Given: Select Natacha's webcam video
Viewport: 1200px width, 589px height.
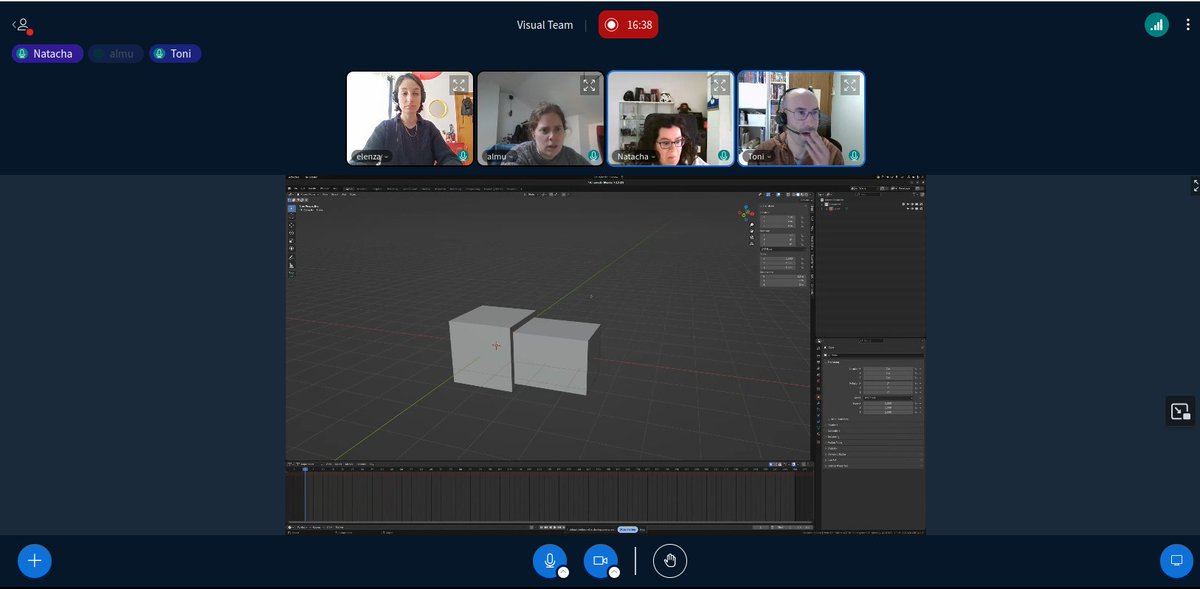Looking at the screenshot, I should tap(671, 118).
